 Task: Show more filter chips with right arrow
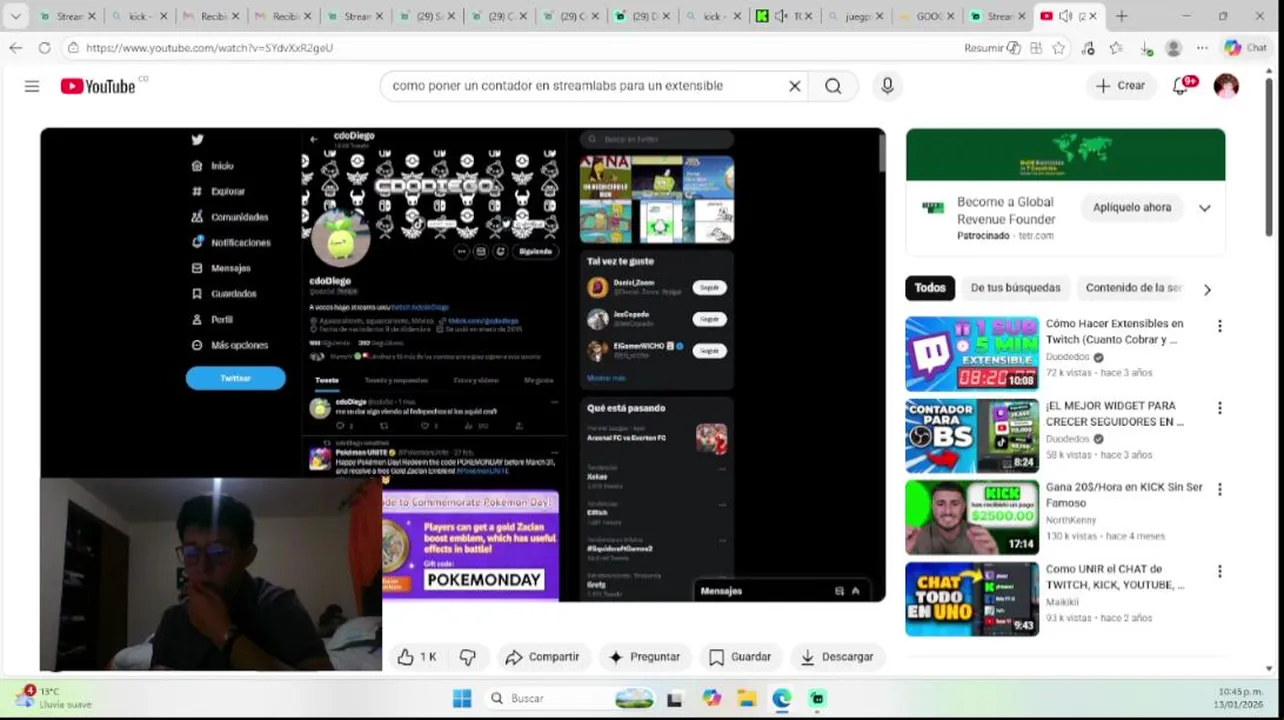[1207, 290]
